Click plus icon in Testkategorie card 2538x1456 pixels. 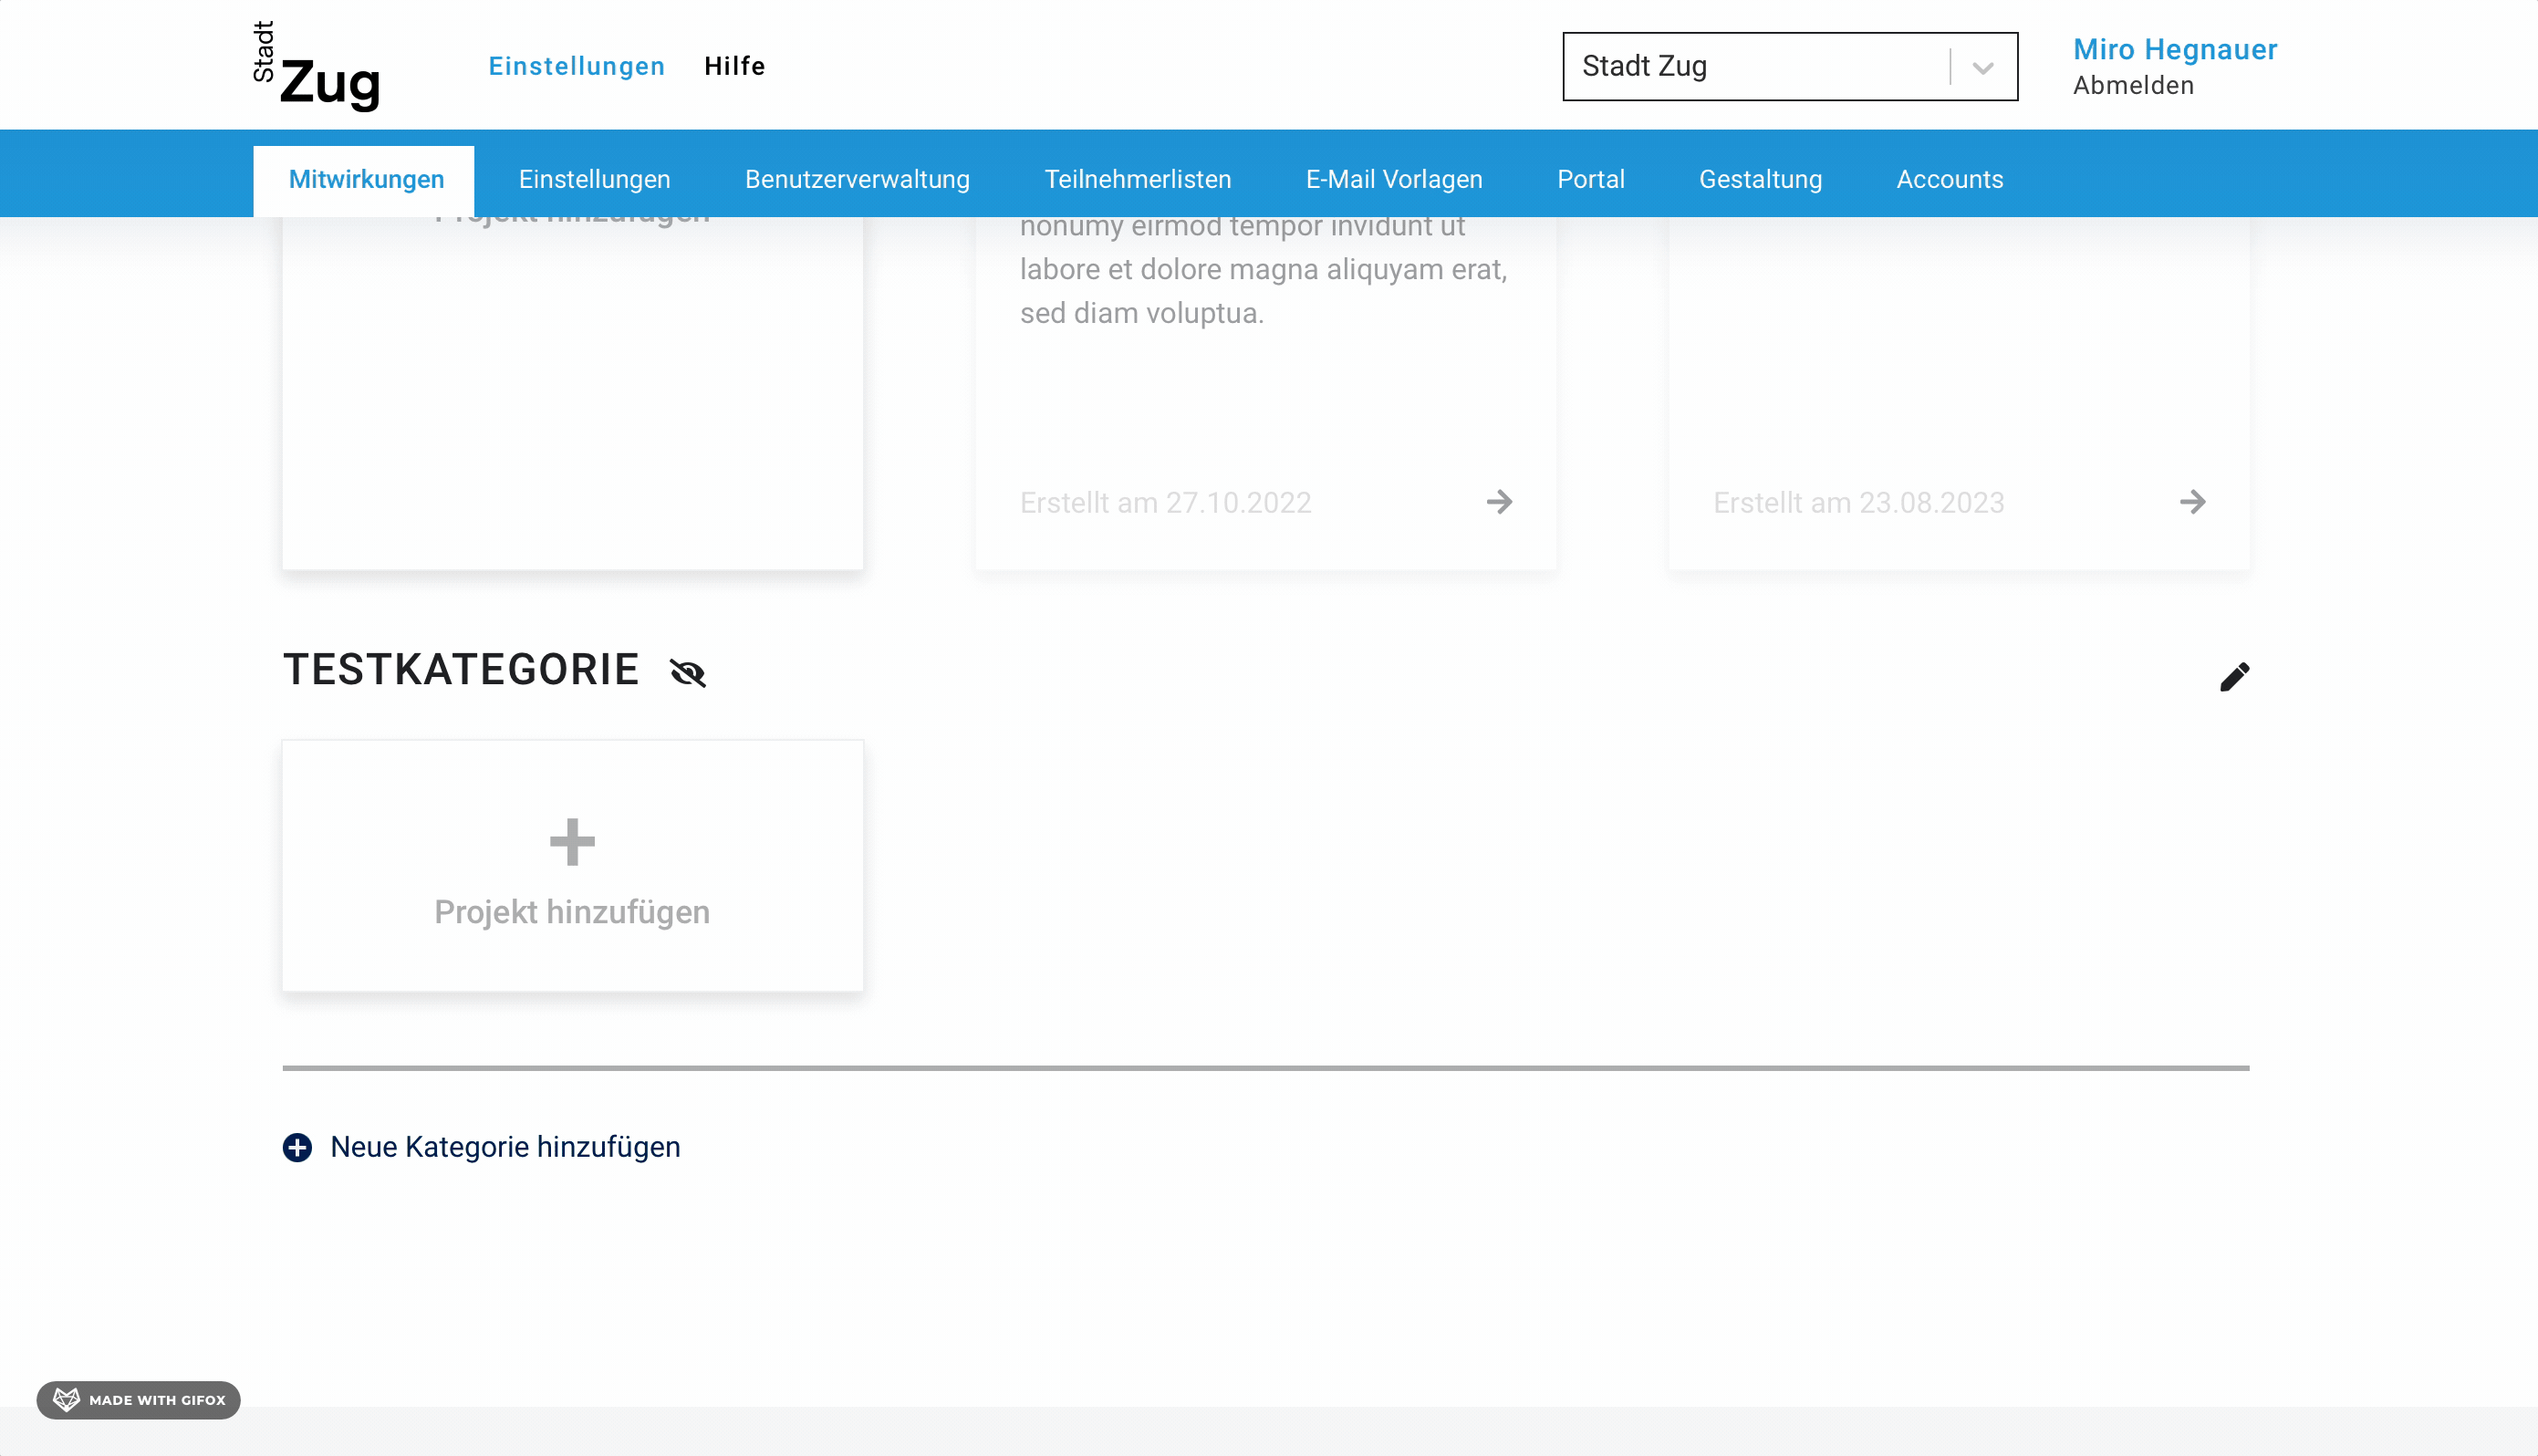(572, 842)
